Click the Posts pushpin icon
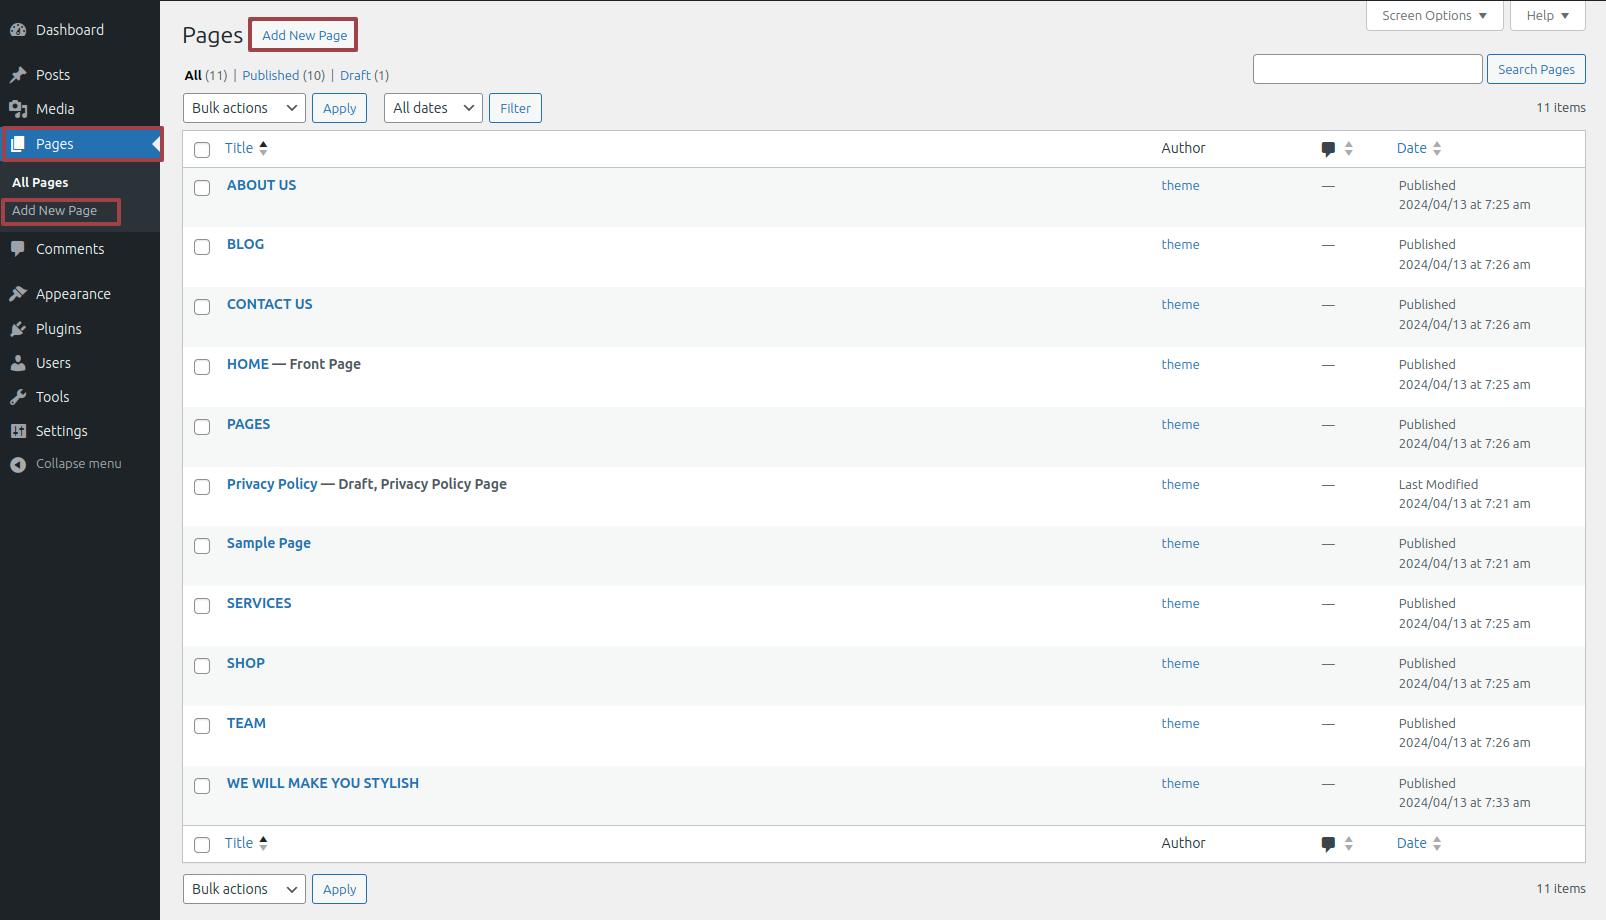This screenshot has height=920, width=1606. point(18,75)
